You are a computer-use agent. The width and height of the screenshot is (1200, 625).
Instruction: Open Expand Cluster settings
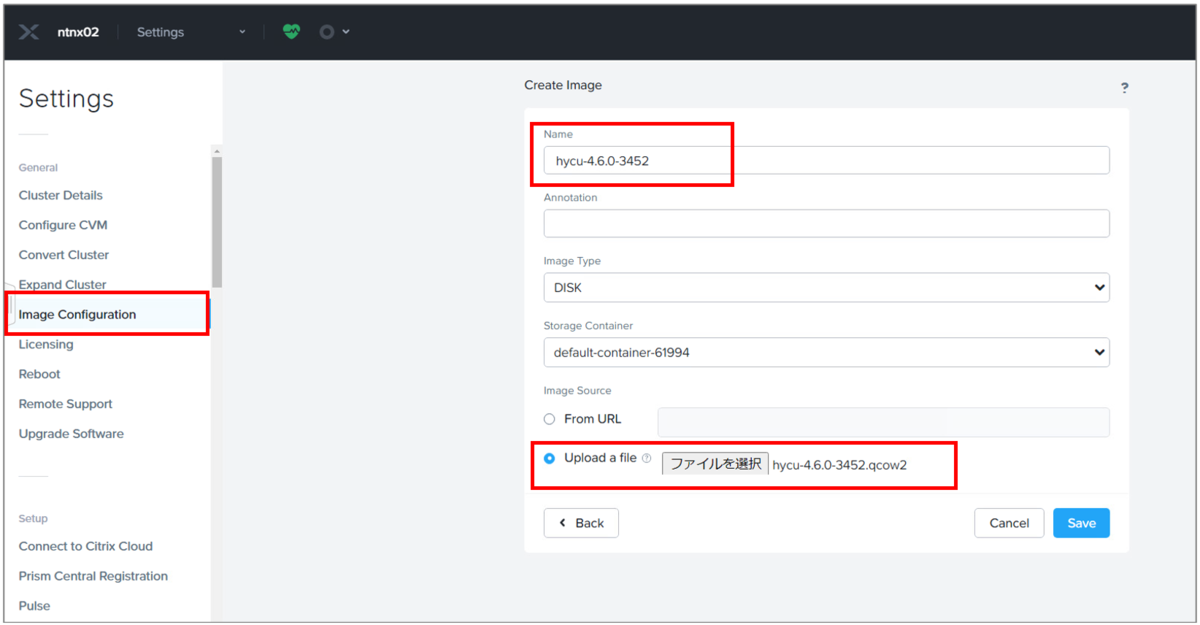[x=62, y=285]
